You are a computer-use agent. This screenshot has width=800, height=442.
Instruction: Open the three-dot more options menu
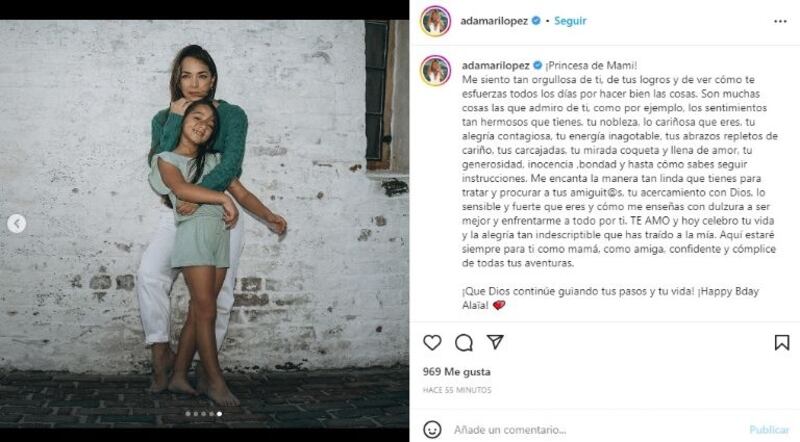coord(780,21)
